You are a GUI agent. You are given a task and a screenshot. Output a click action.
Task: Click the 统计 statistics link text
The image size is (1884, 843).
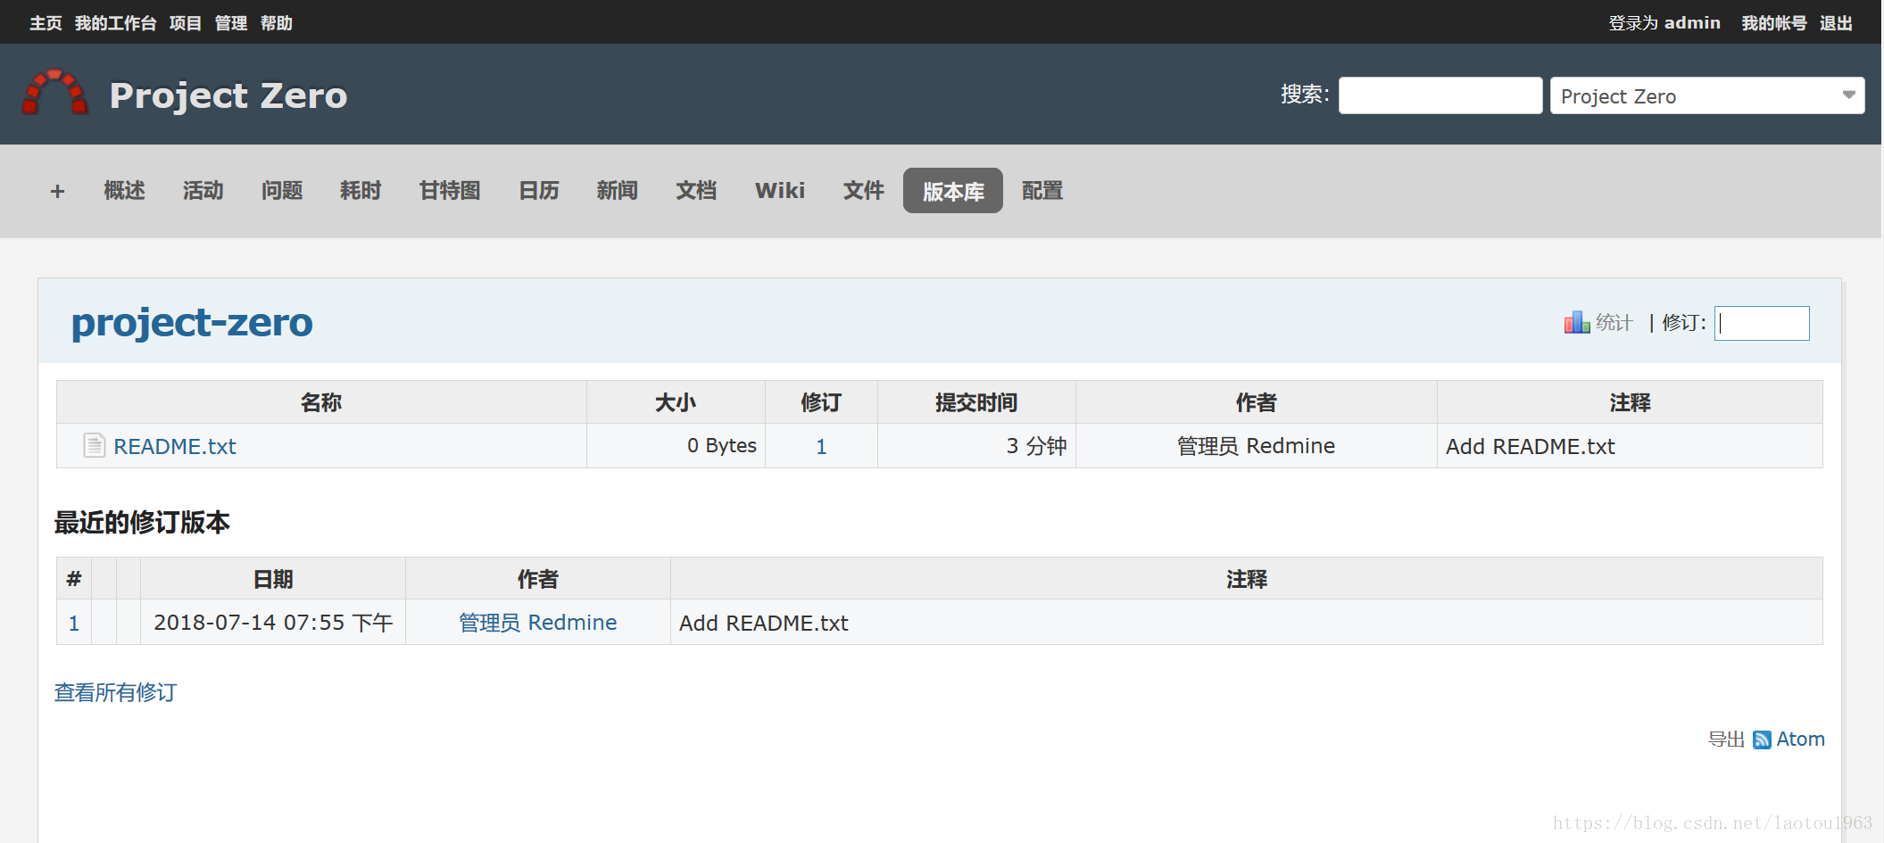[1614, 322]
